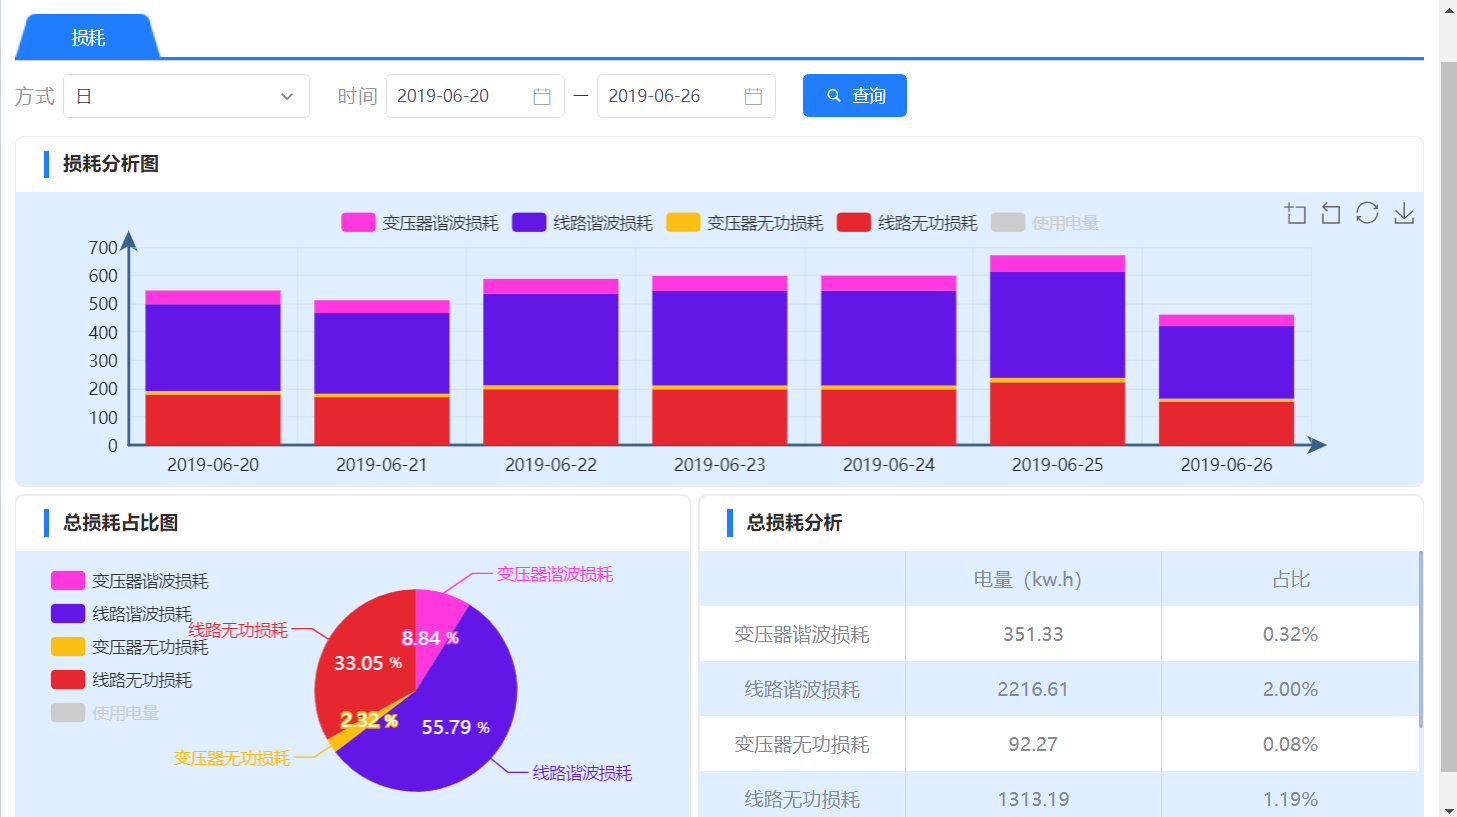This screenshot has height=817, width=1457.
Task: Click the bar for 2019-06-22
Action: pyautogui.click(x=551, y=362)
